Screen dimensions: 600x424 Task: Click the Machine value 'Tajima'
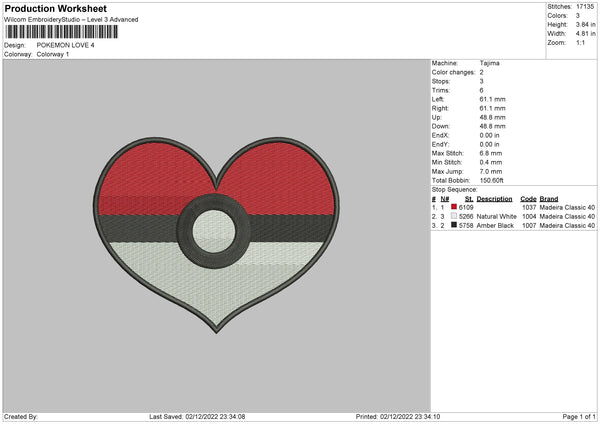point(489,63)
